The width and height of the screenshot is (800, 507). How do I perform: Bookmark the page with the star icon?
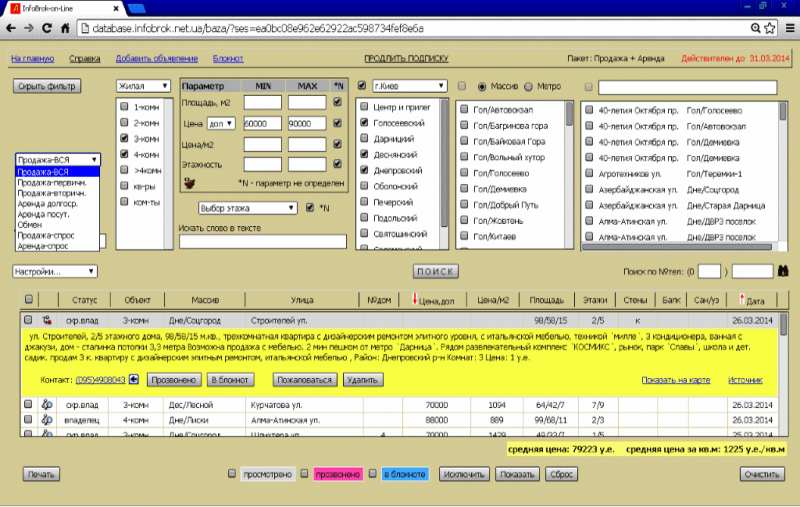coord(769,28)
